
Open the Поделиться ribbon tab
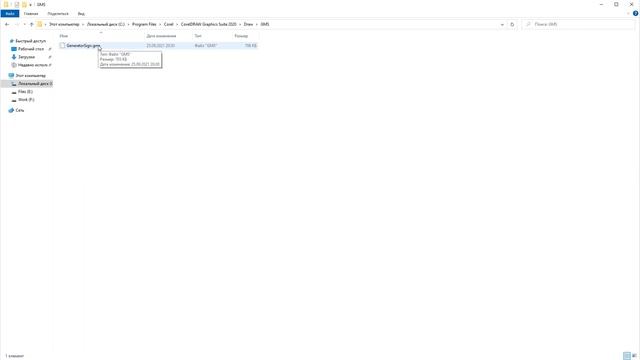coord(58,13)
